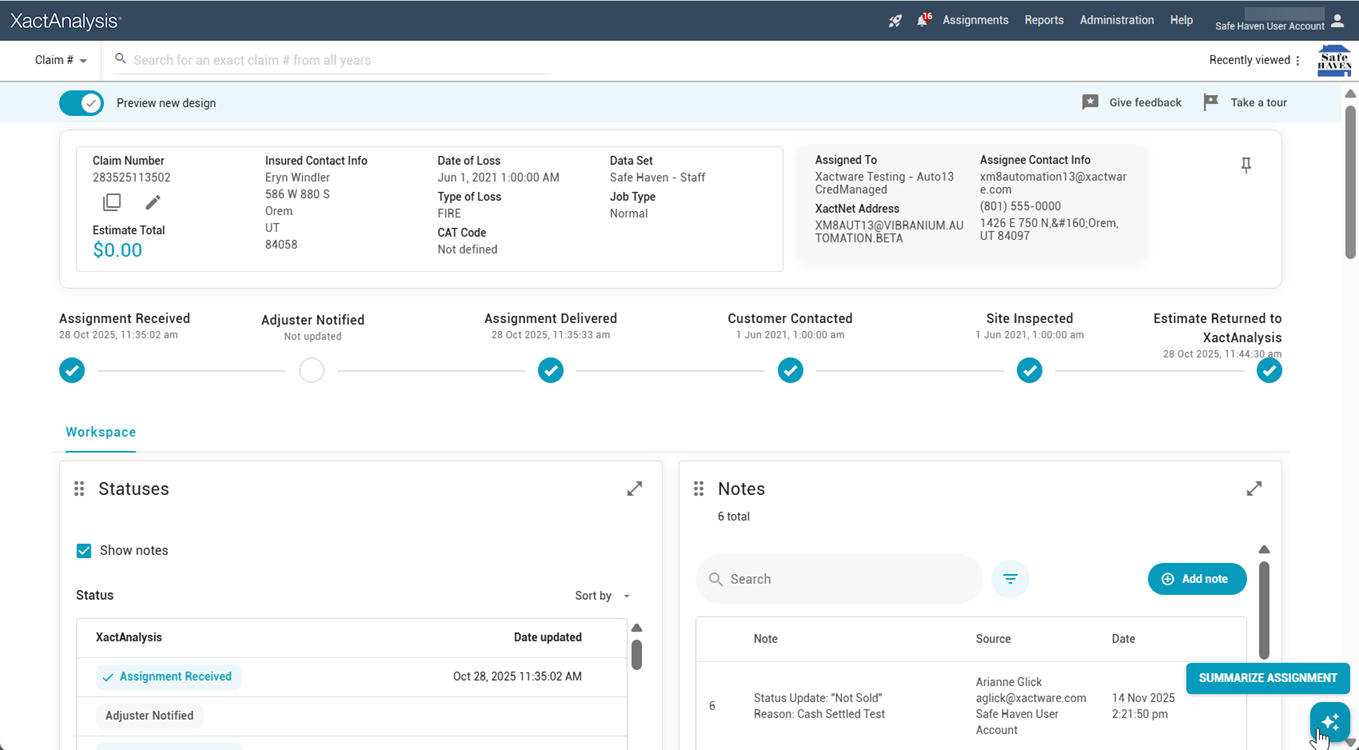1359x750 pixels.
Task: Open the Reports menu
Action: point(1043,20)
